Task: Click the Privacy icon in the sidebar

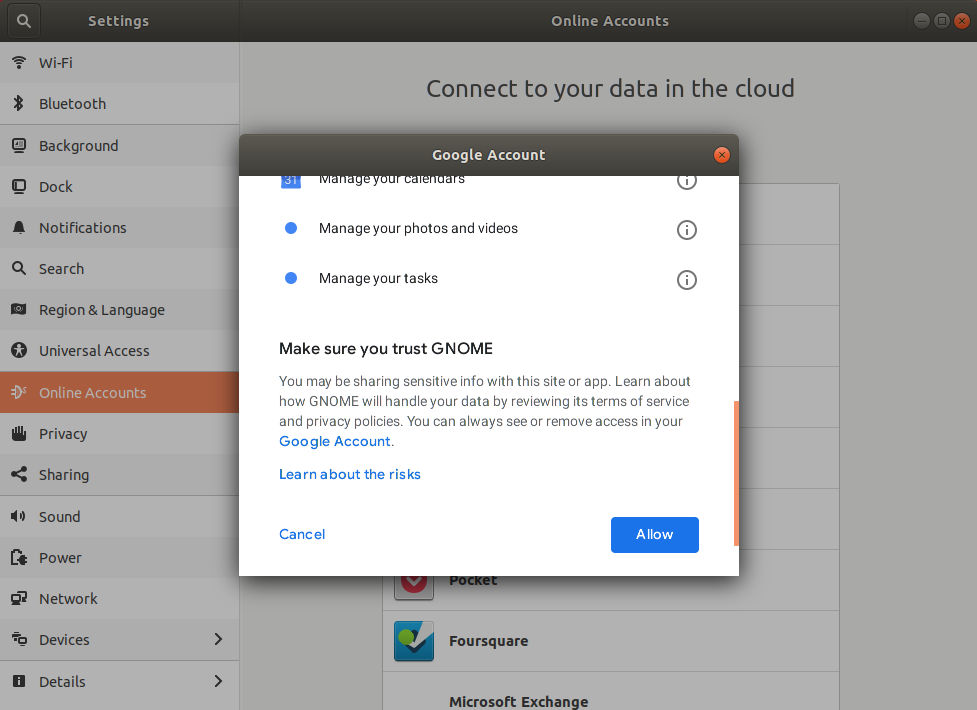Action: click(x=18, y=433)
